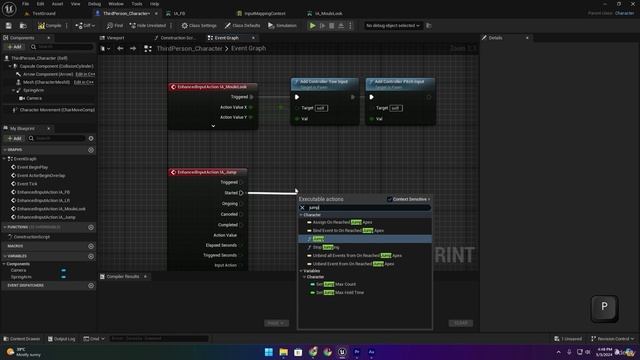The width and height of the screenshot is (640, 360).
Task: Toggle the Context Sensitive checkbox
Action: (x=390, y=199)
